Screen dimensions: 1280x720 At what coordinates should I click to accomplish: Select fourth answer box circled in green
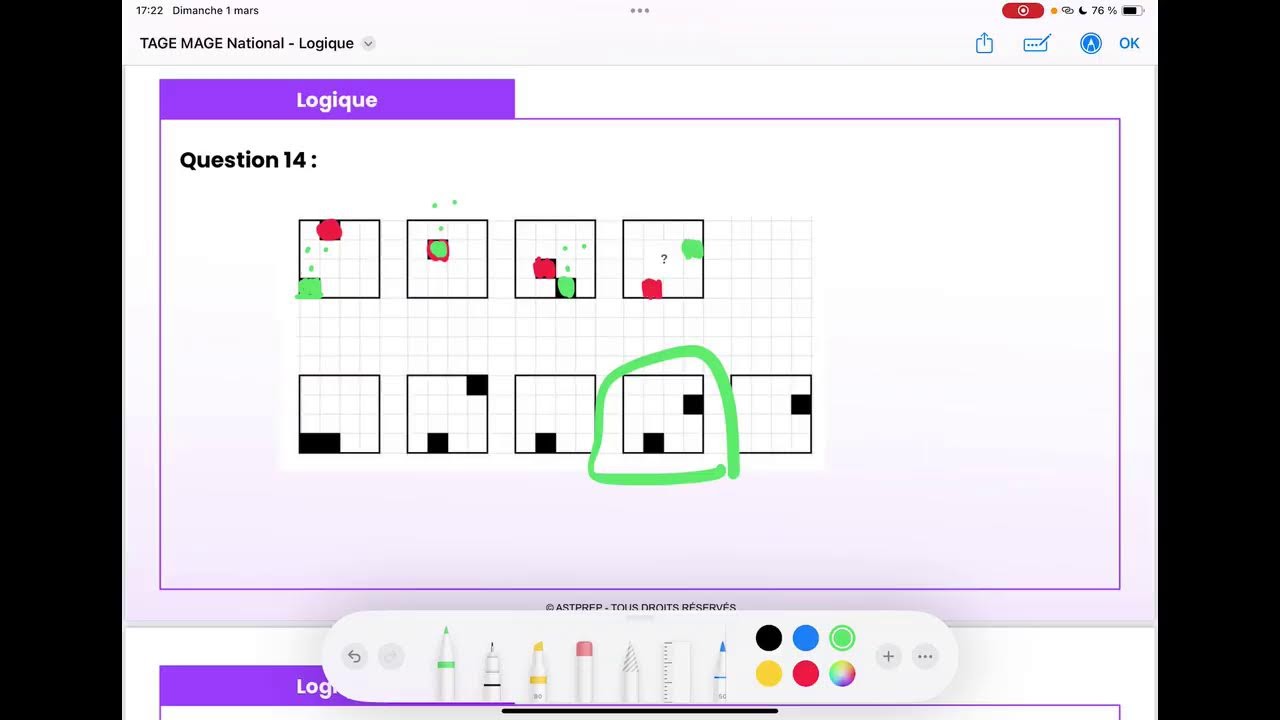click(x=663, y=414)
